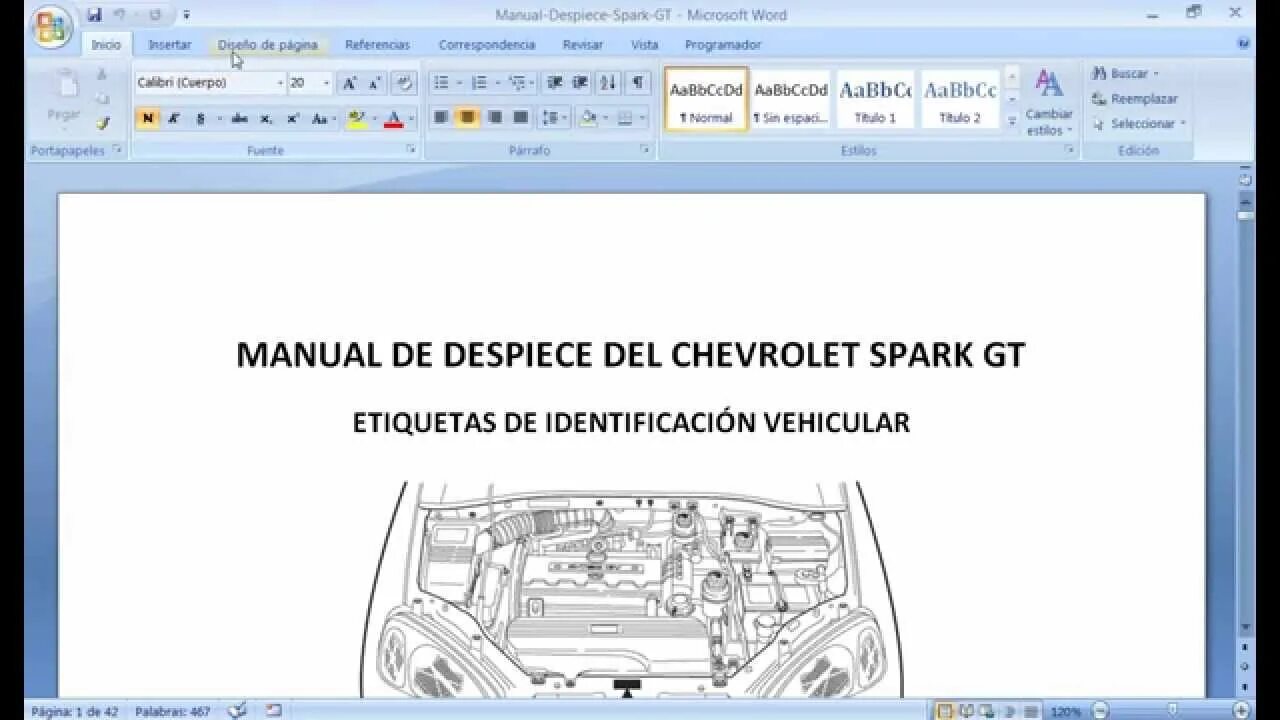1280x720 pixels.
Task: Click the Buscar find button
Action: coord(1126,74)
